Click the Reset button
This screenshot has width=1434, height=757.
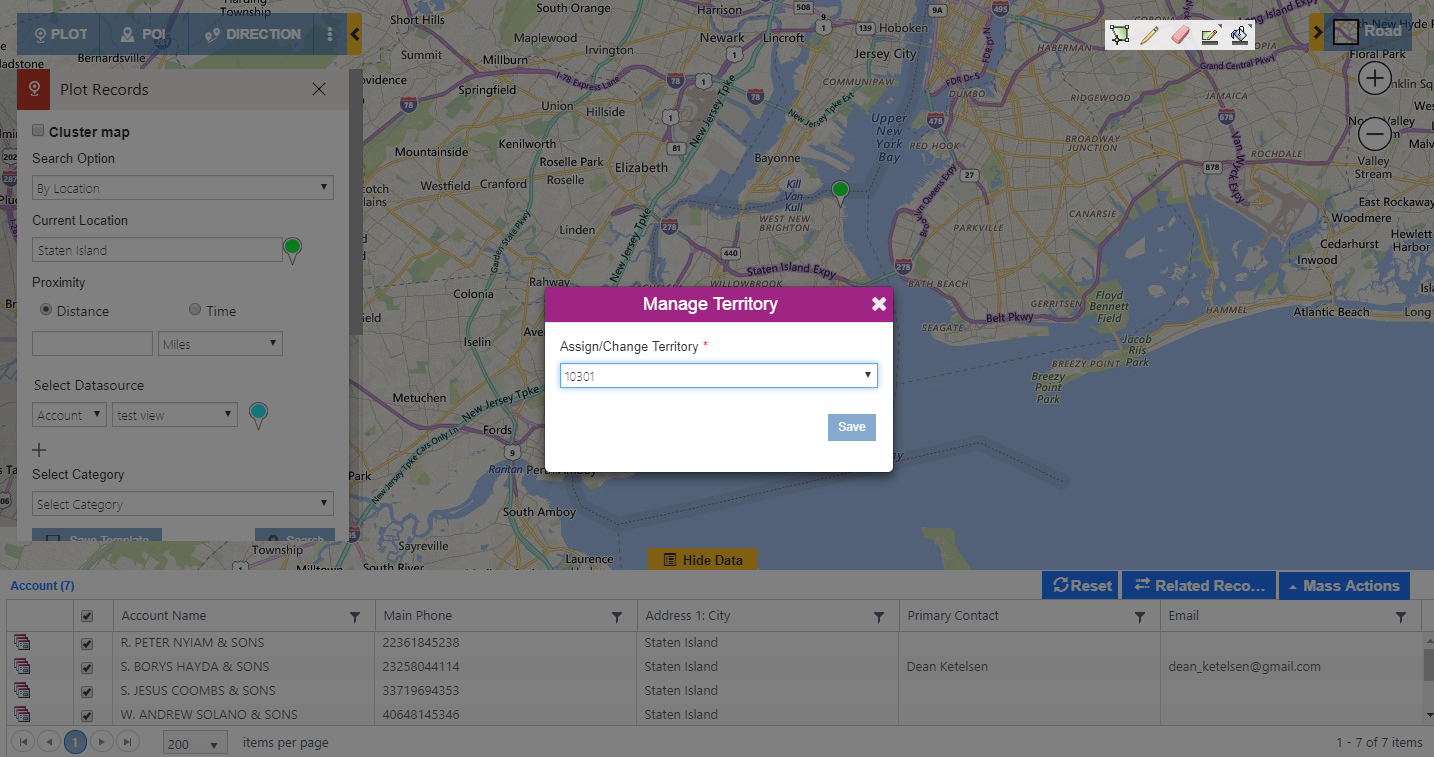[x=1082, y=586]
